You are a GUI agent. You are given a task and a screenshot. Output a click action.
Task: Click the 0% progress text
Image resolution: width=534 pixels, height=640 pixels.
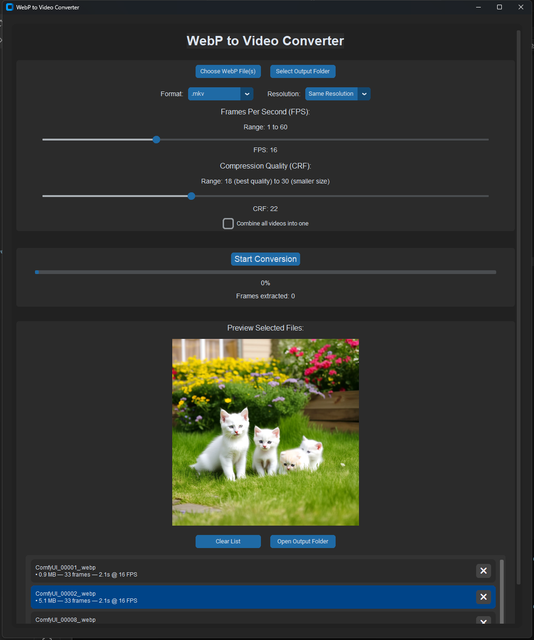(x=265, y=283)
